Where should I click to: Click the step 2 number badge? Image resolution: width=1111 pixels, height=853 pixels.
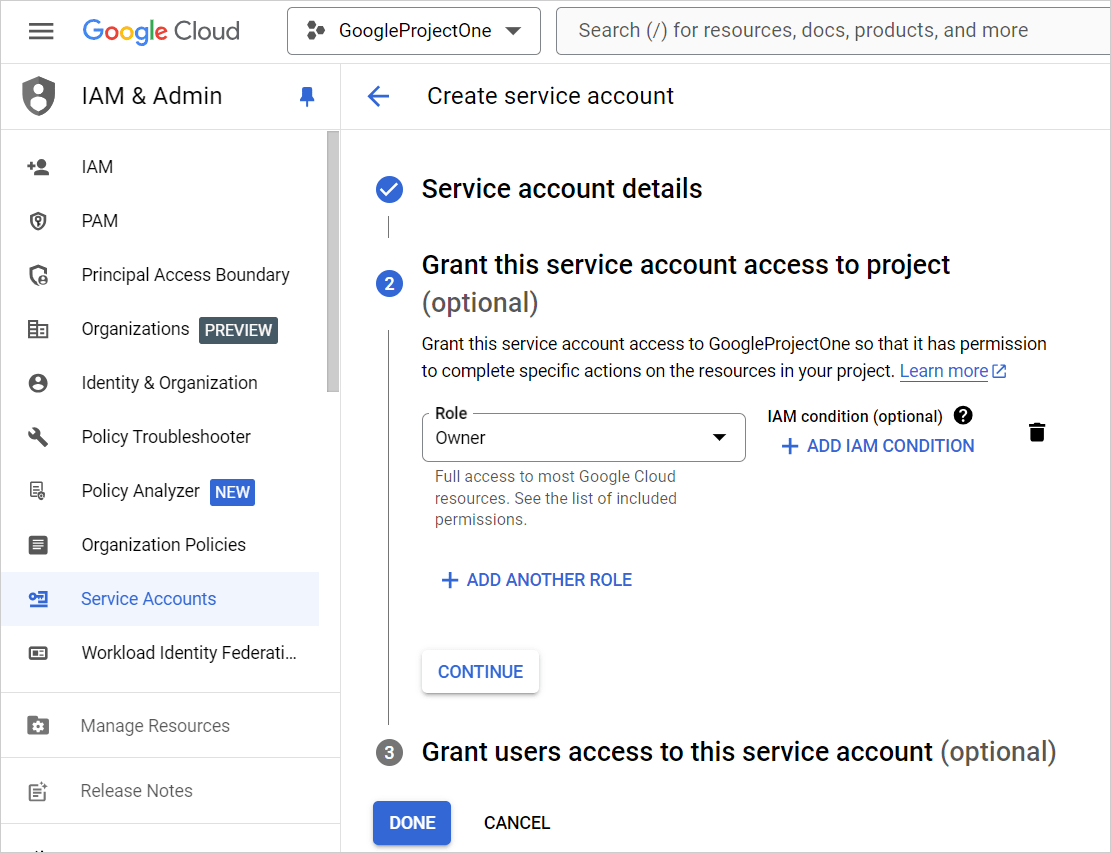coord(389,284)
